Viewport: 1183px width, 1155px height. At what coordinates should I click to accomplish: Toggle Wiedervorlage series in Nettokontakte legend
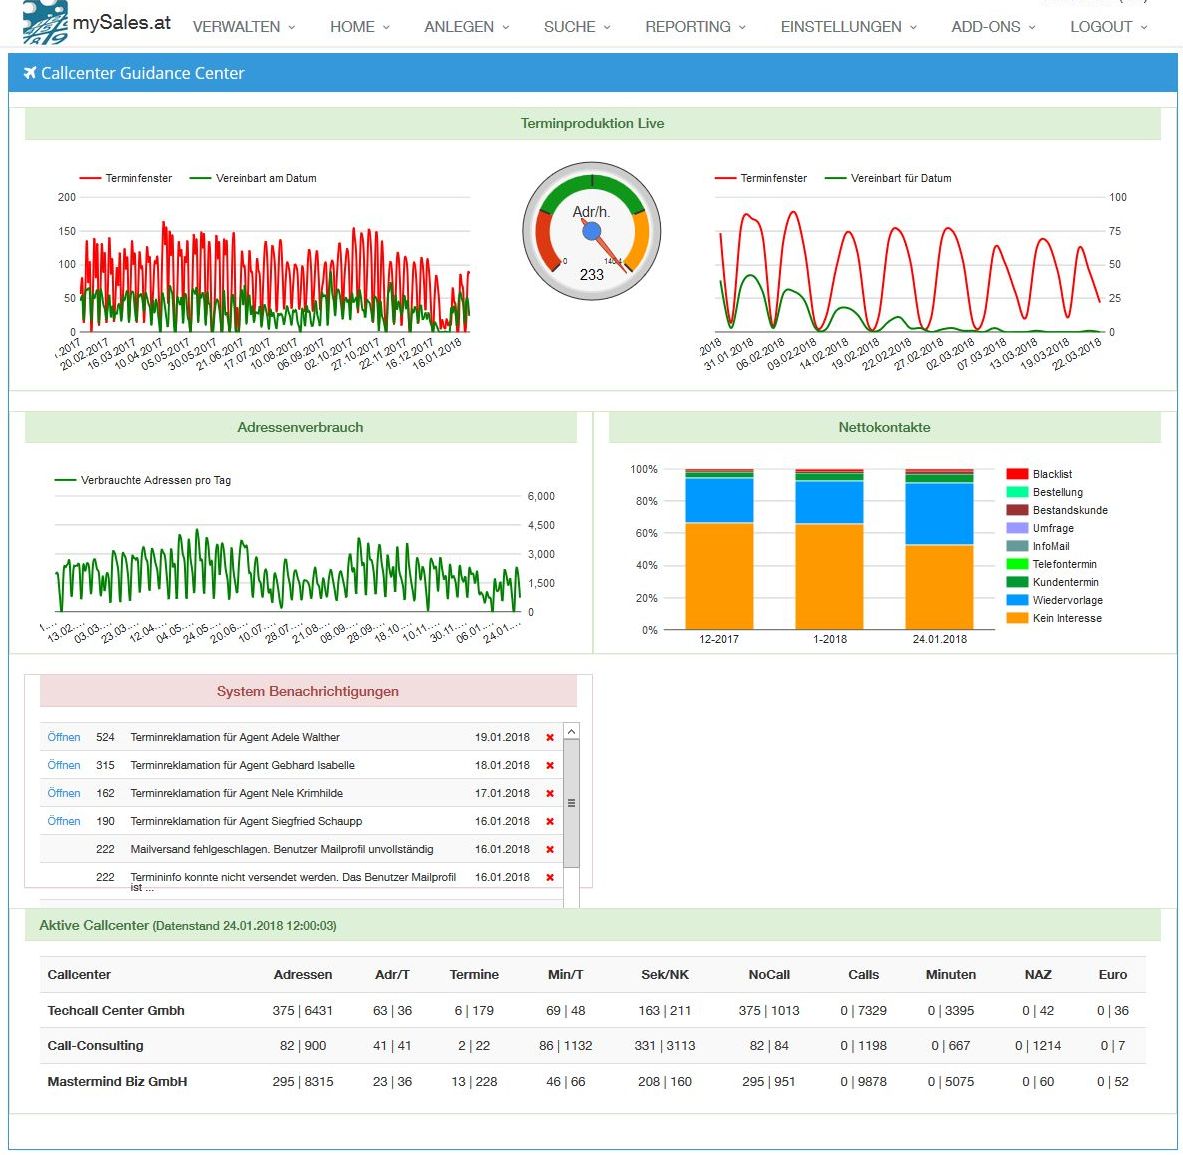[x=1066, y=600]
